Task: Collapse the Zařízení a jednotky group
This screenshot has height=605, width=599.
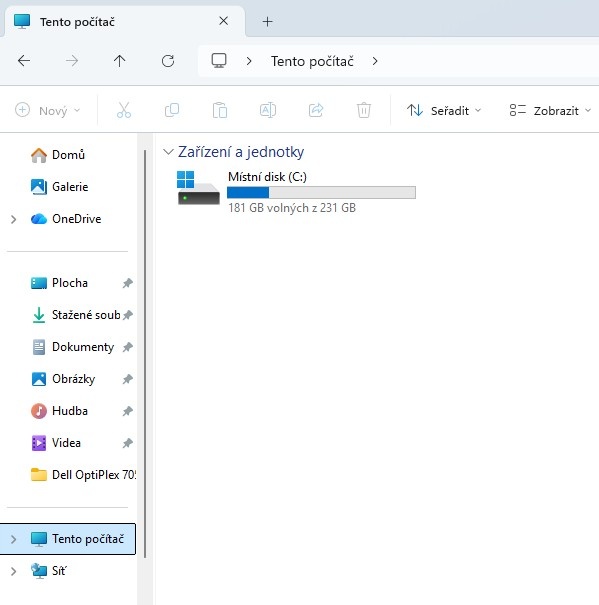Action: (168, 152)
